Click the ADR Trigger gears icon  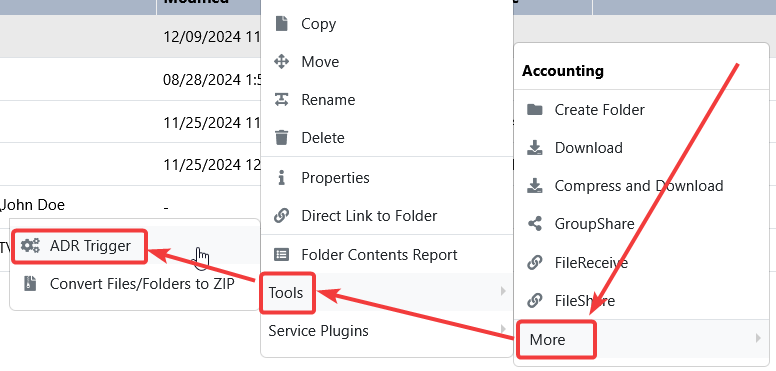coord(31,245)
